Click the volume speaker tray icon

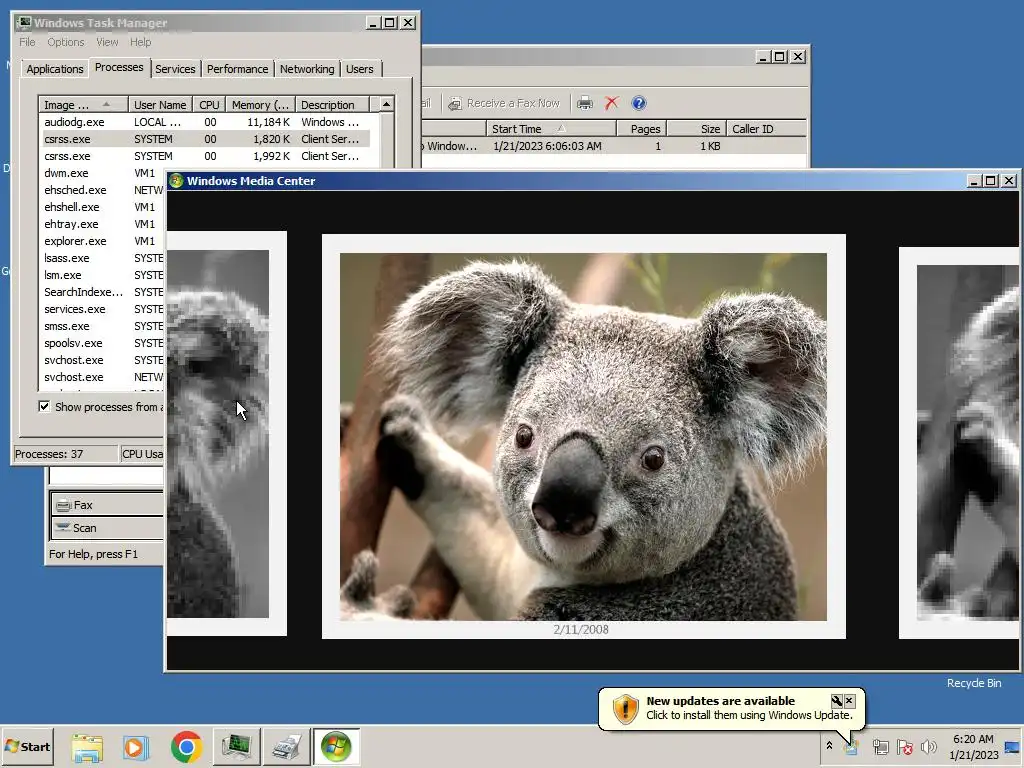(928, 746)
